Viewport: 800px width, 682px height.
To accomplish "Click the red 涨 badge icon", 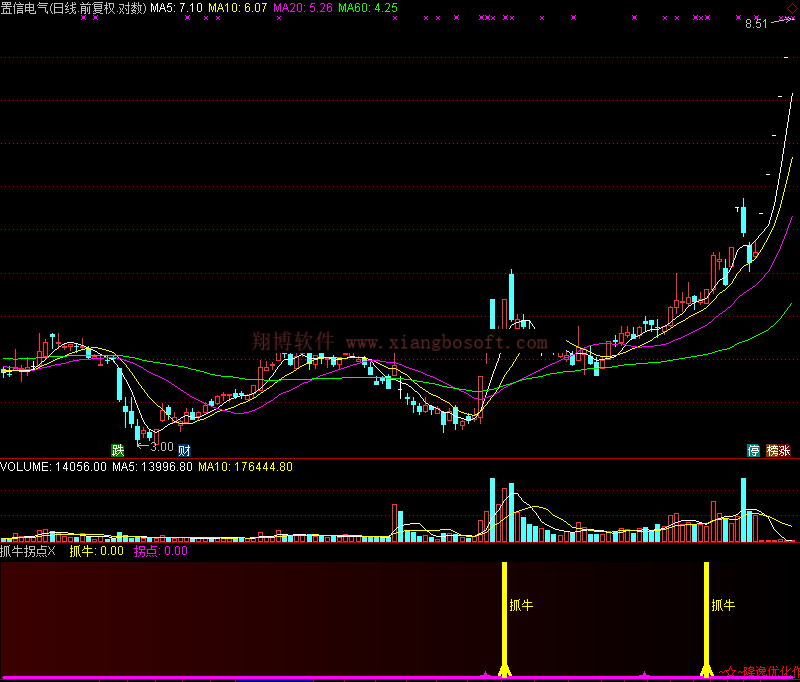I will [x=785, y=450].
